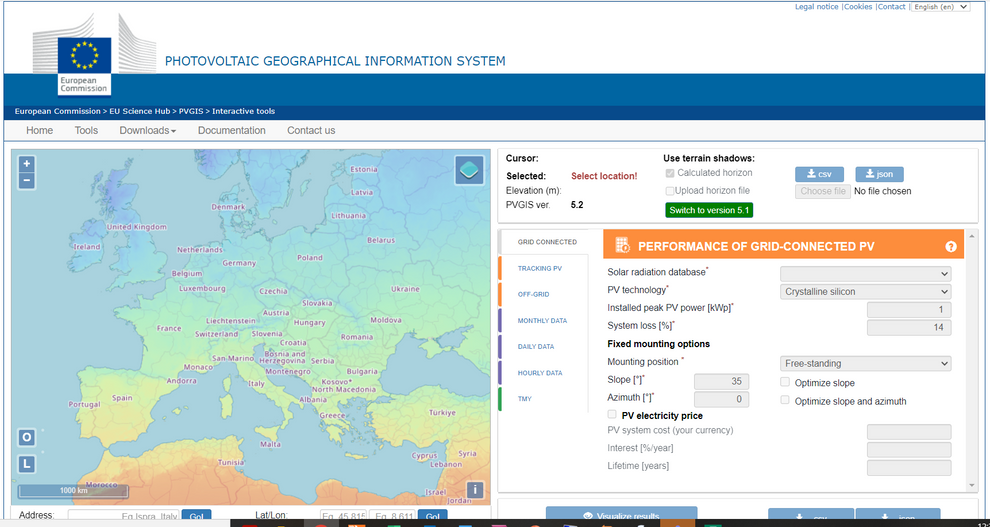Screen dimensions: 990x527
Task: Click the 1000 km map scale bar
Action: 73,490
